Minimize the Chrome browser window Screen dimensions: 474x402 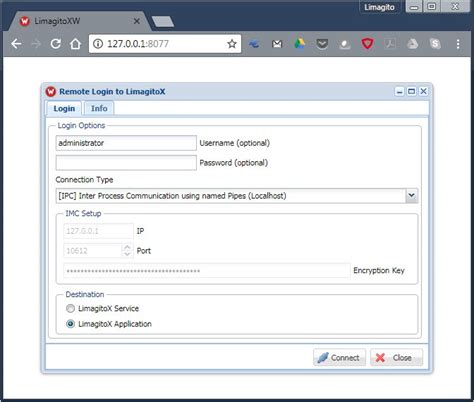pyautogui.click(x=414, y=7)
